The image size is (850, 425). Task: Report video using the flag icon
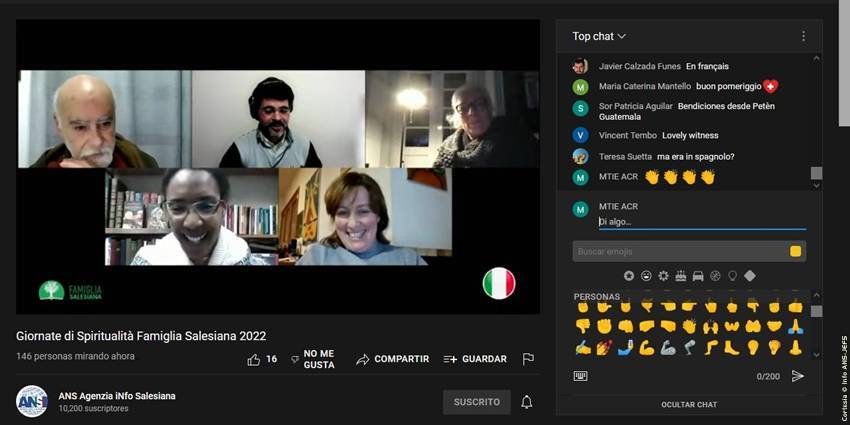pos(528,359)
